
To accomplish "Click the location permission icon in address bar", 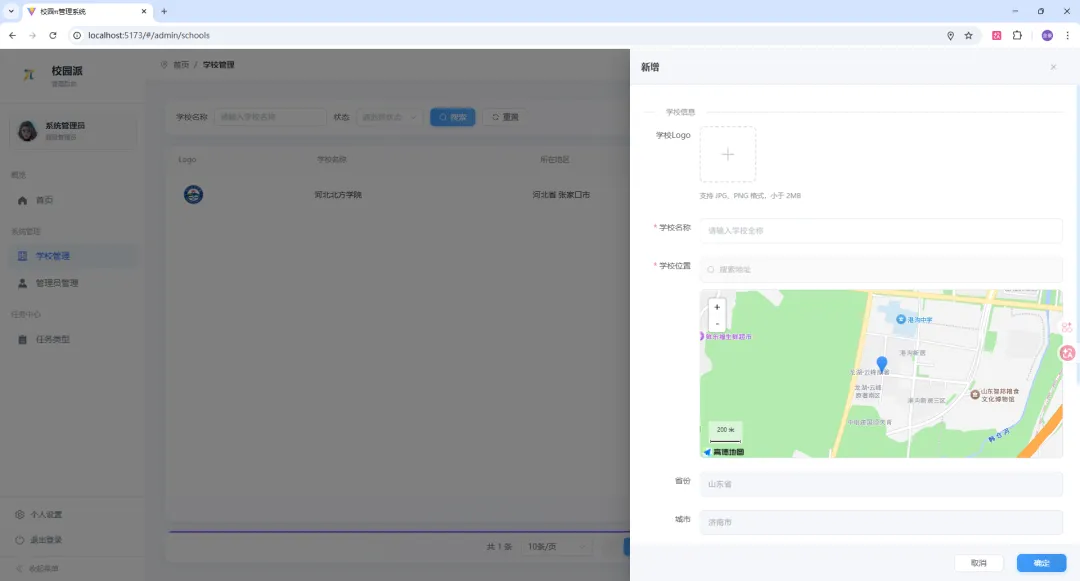I will (x=951, y=35).
